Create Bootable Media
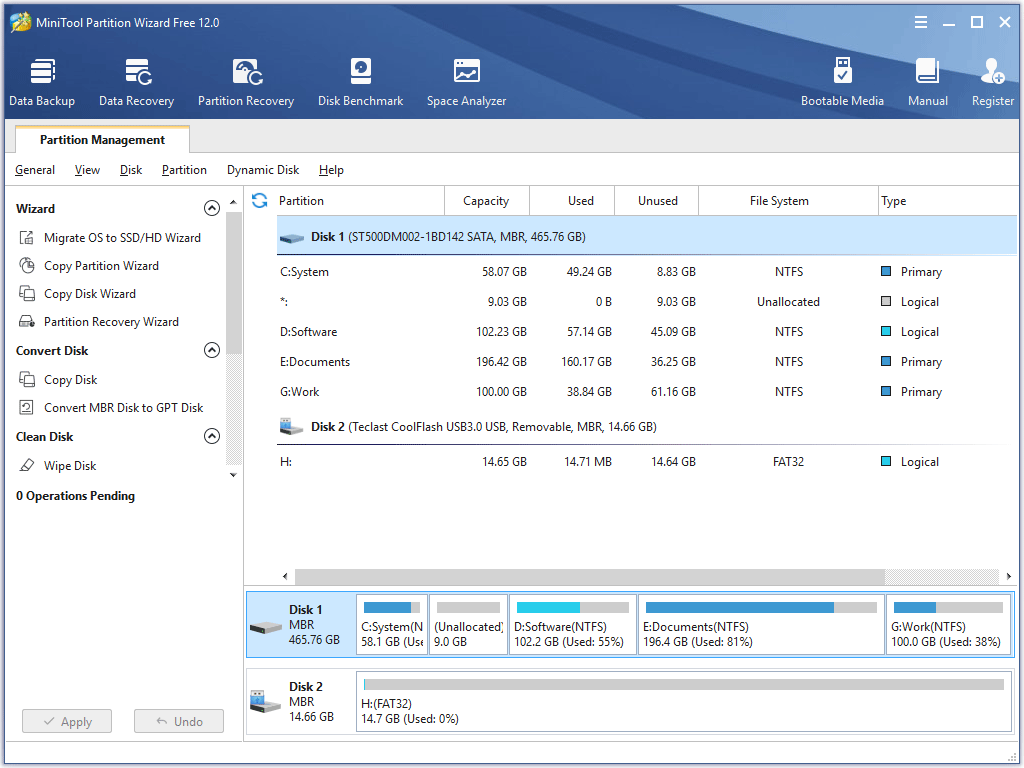 coord(842,82)
